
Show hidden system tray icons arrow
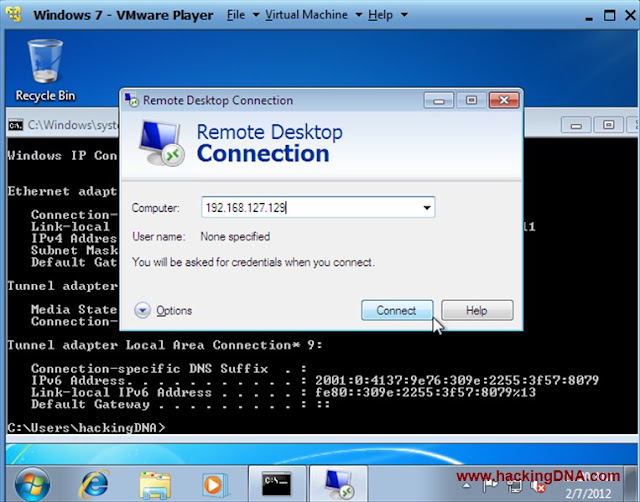[467, 486]
